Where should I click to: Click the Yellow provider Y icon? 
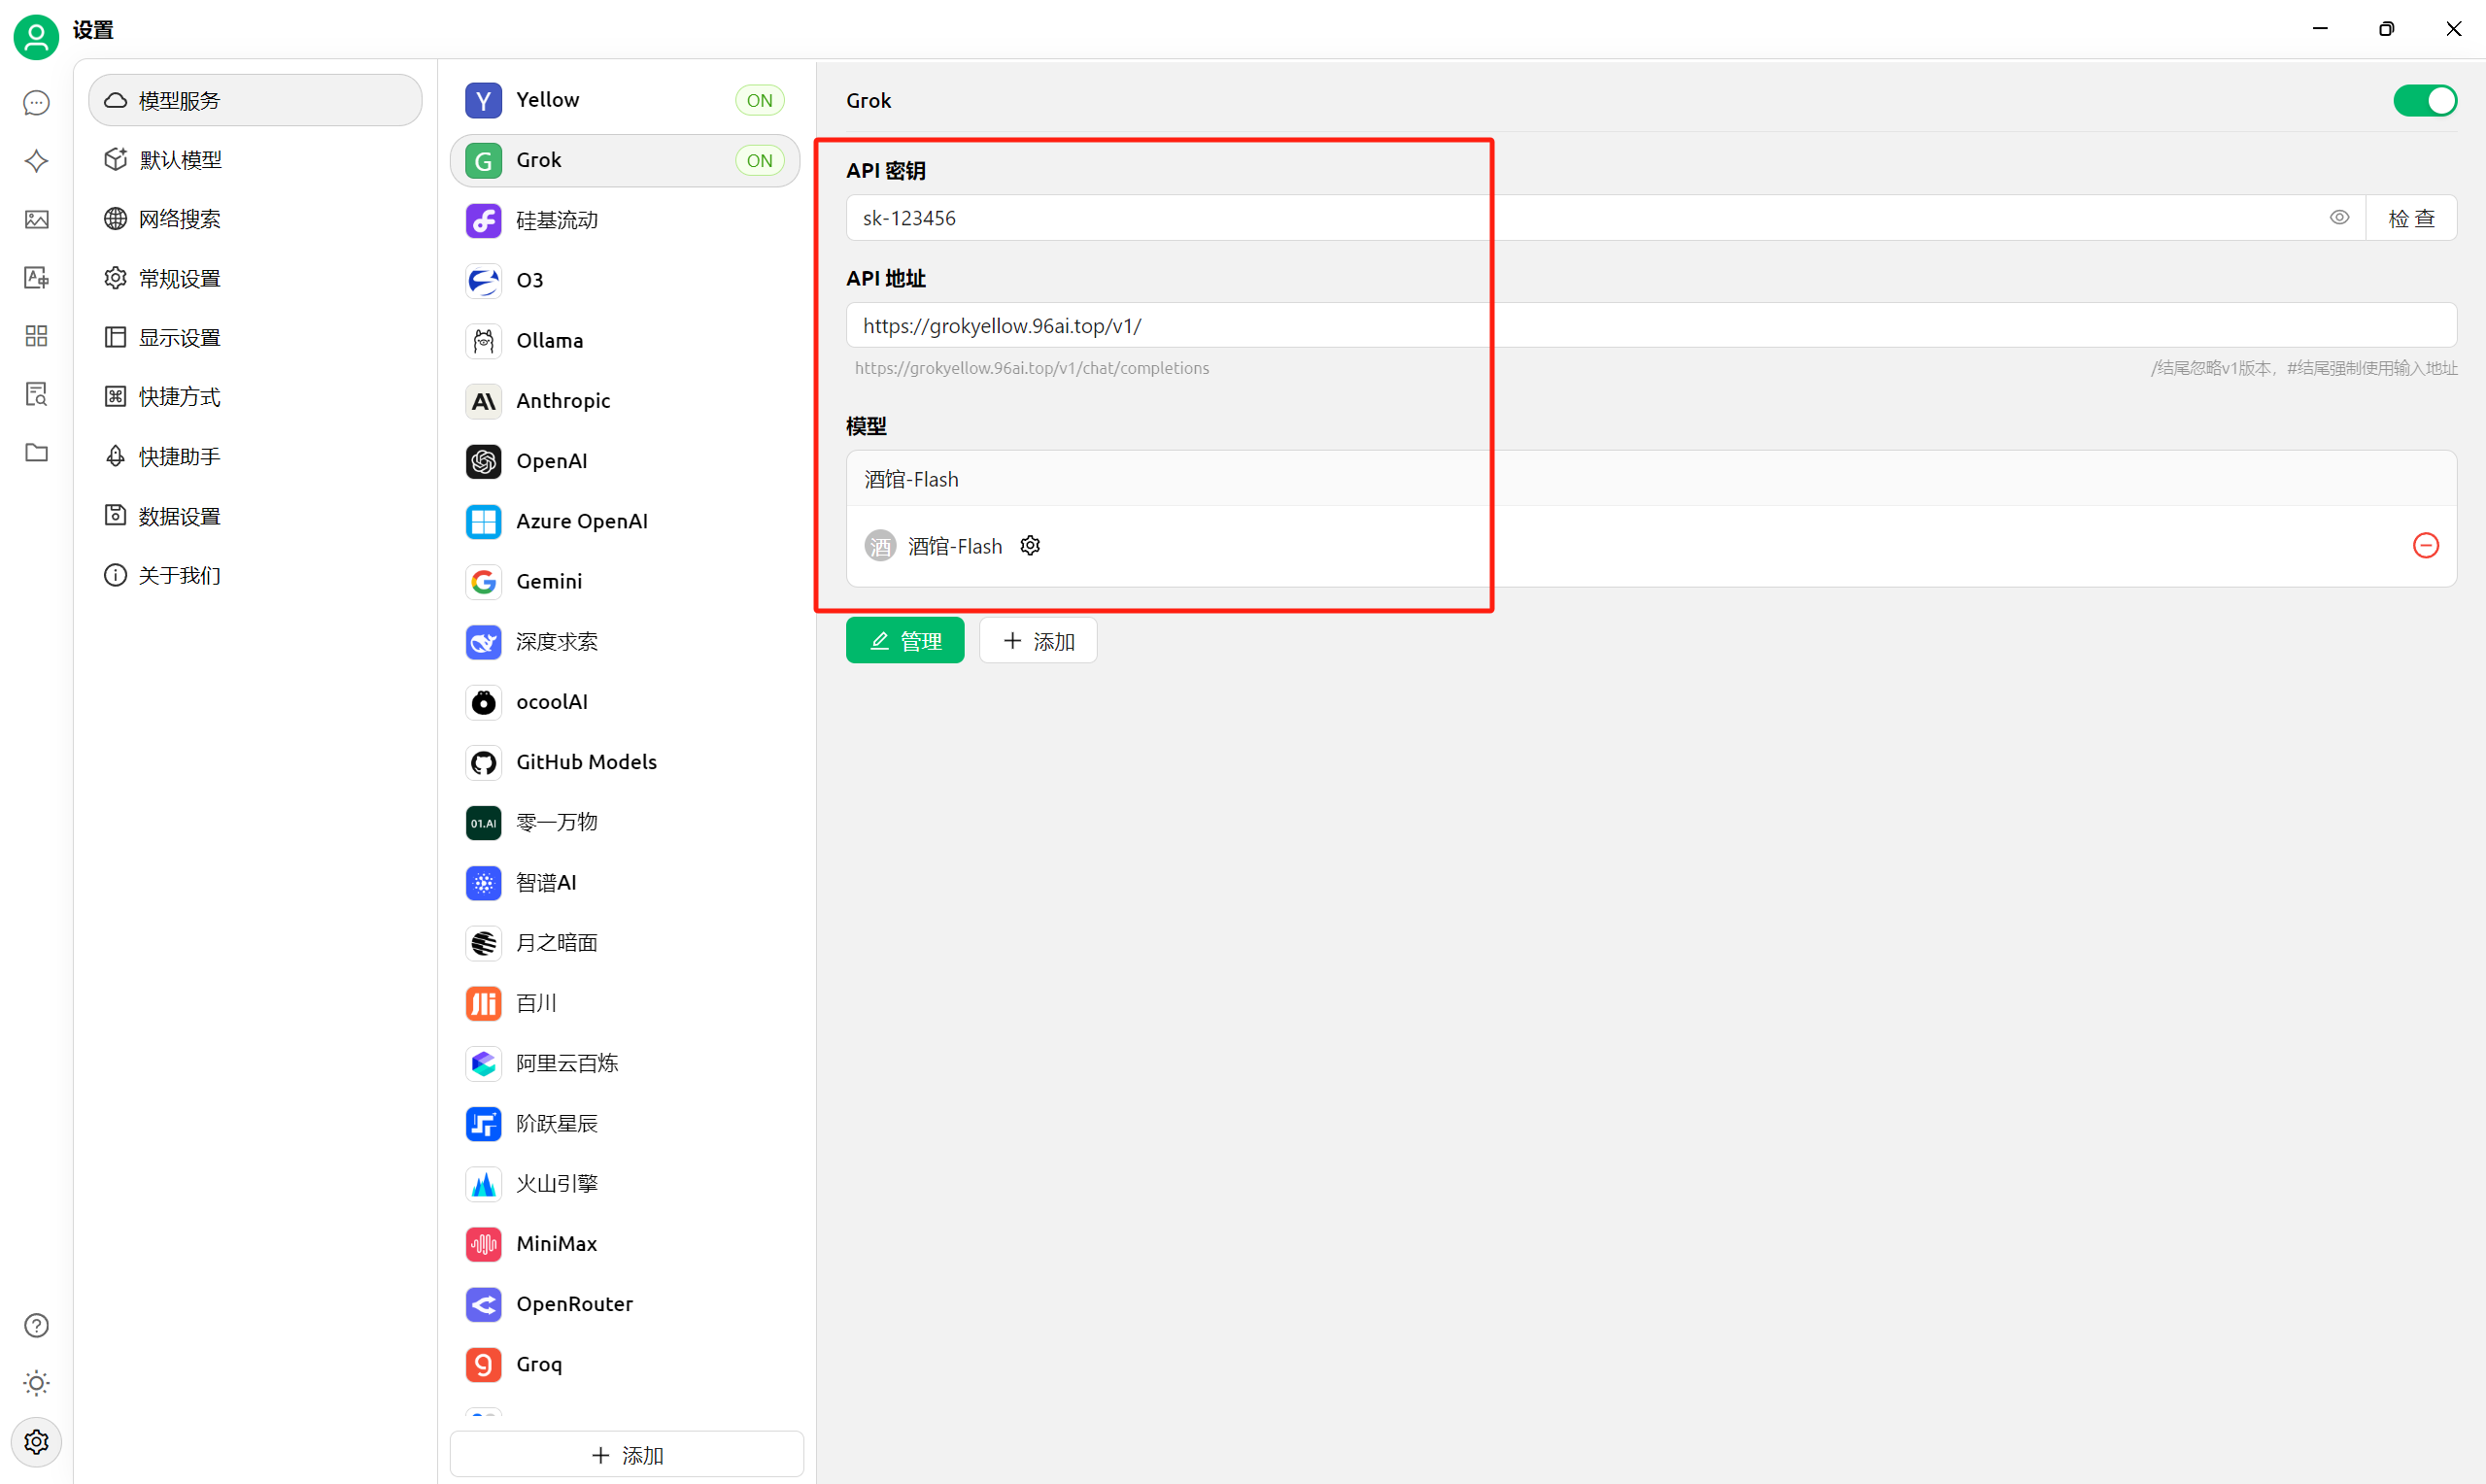click(x=483, y=100)
